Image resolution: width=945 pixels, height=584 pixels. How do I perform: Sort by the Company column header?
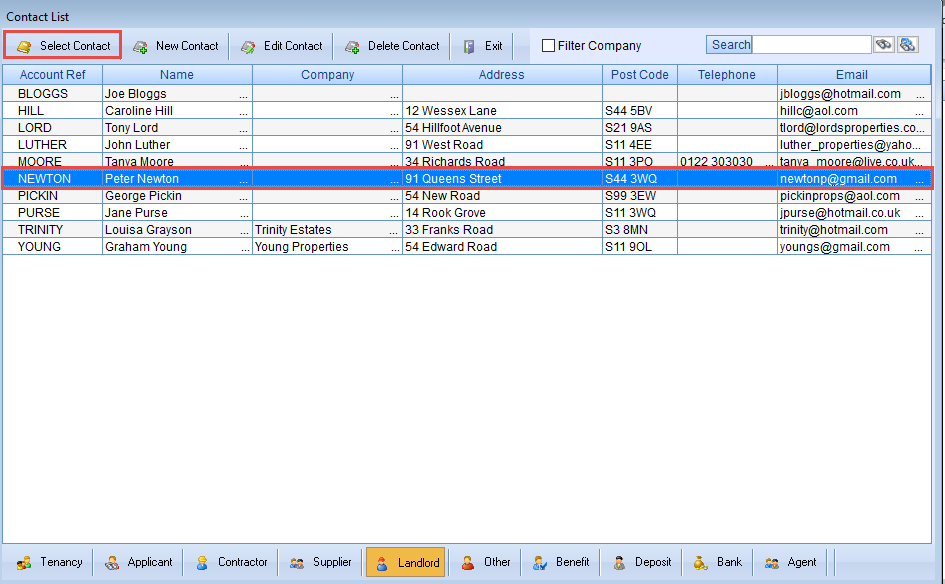[x=327, y=75]
